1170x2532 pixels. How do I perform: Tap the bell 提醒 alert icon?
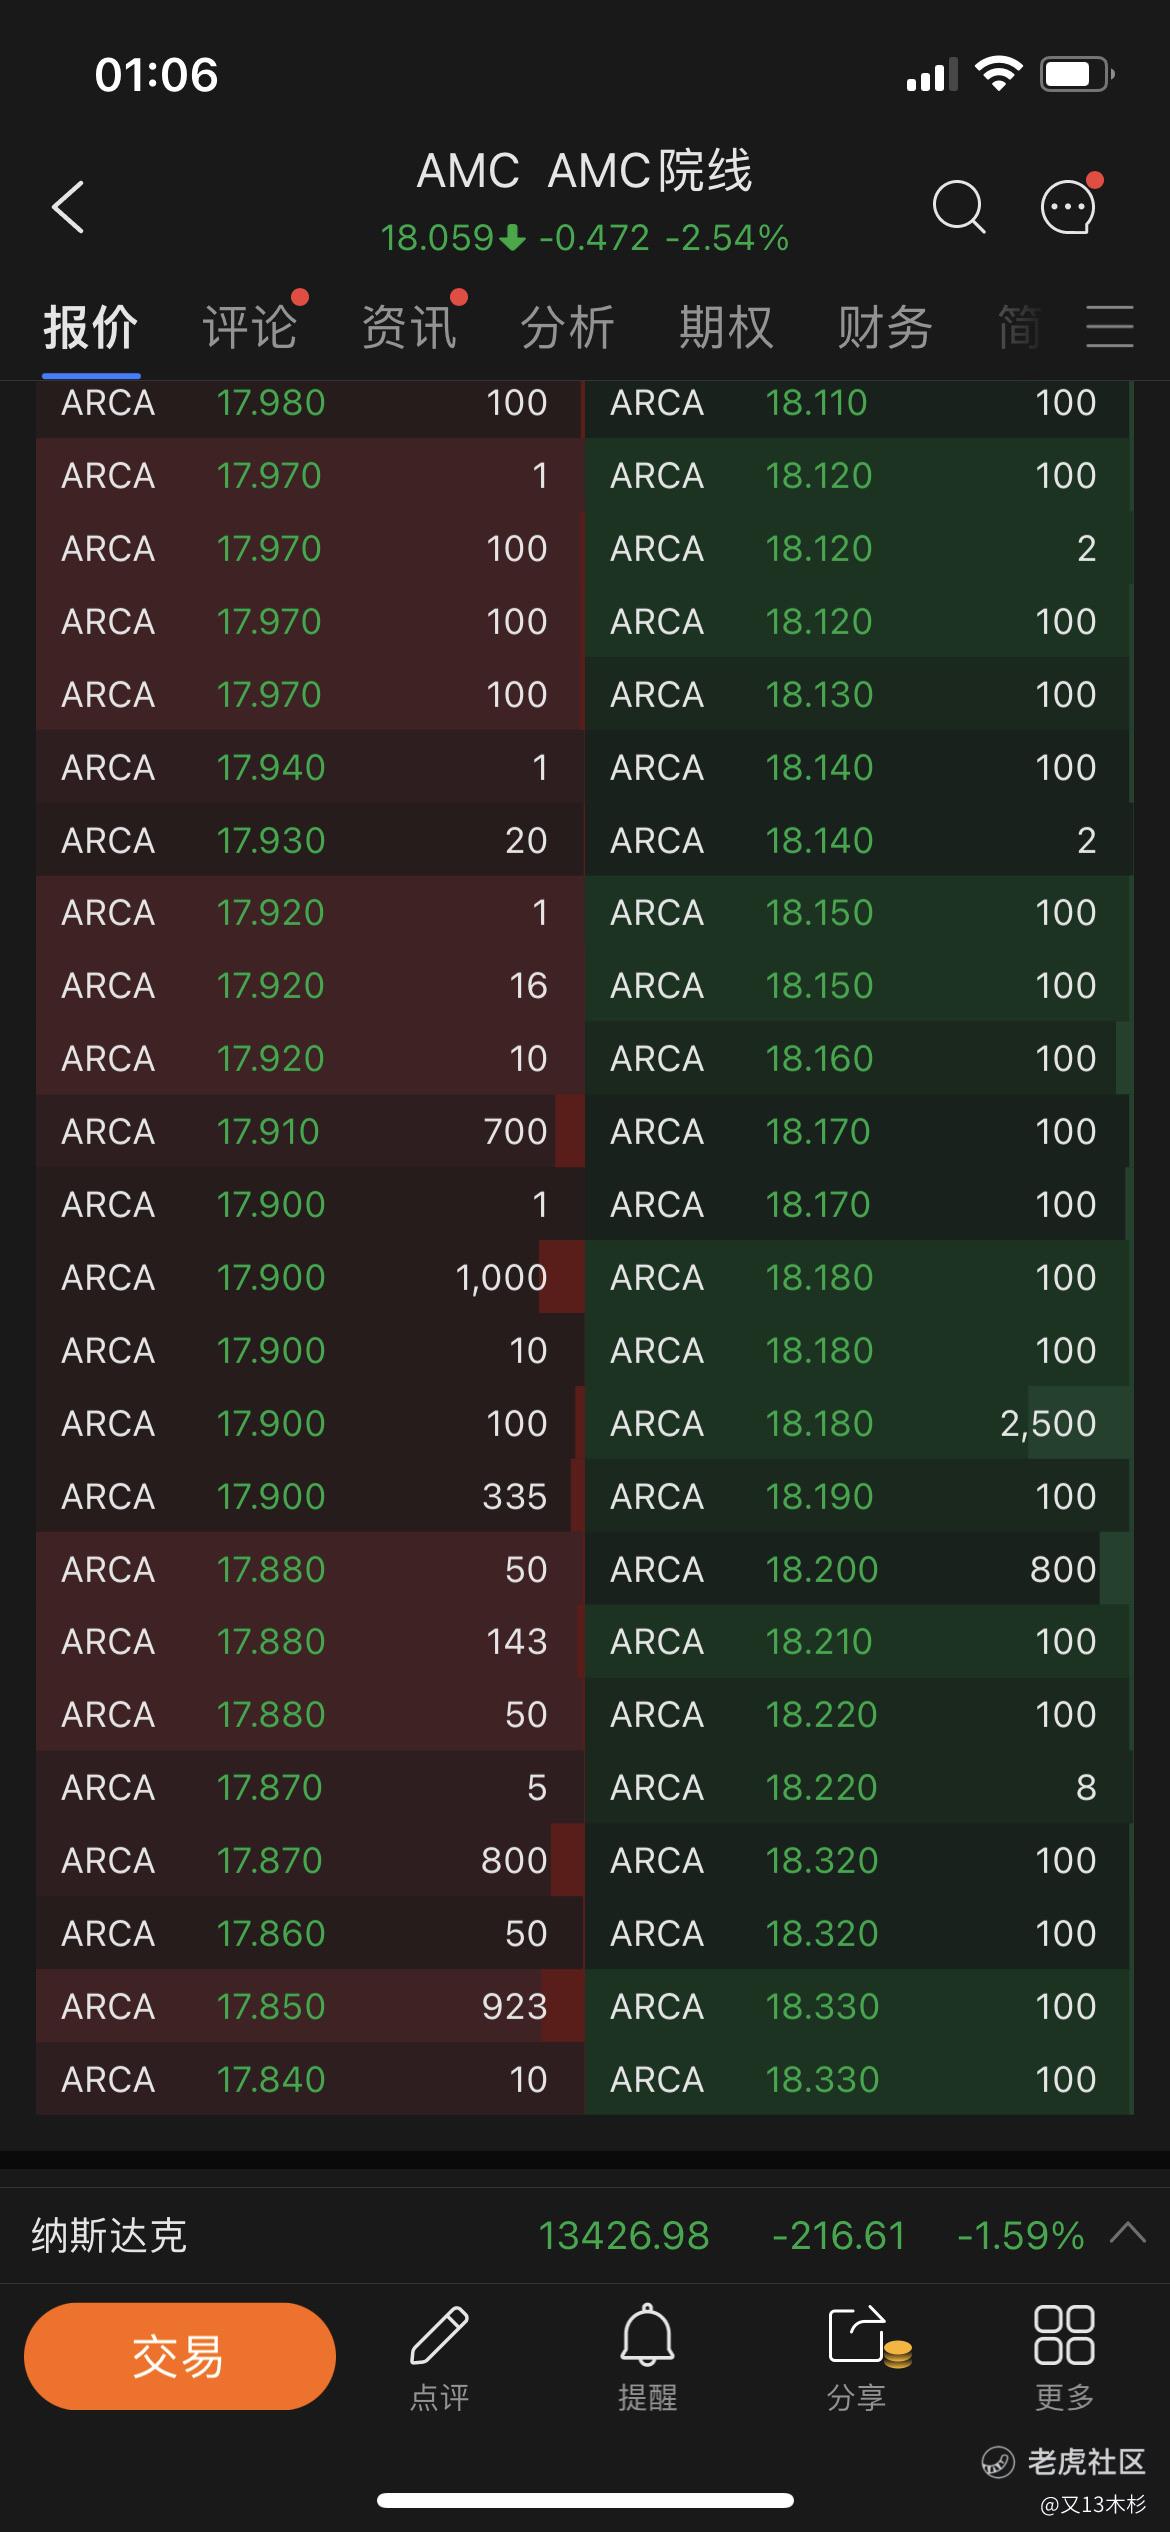pyautogui.click(x=647, y=2356)
